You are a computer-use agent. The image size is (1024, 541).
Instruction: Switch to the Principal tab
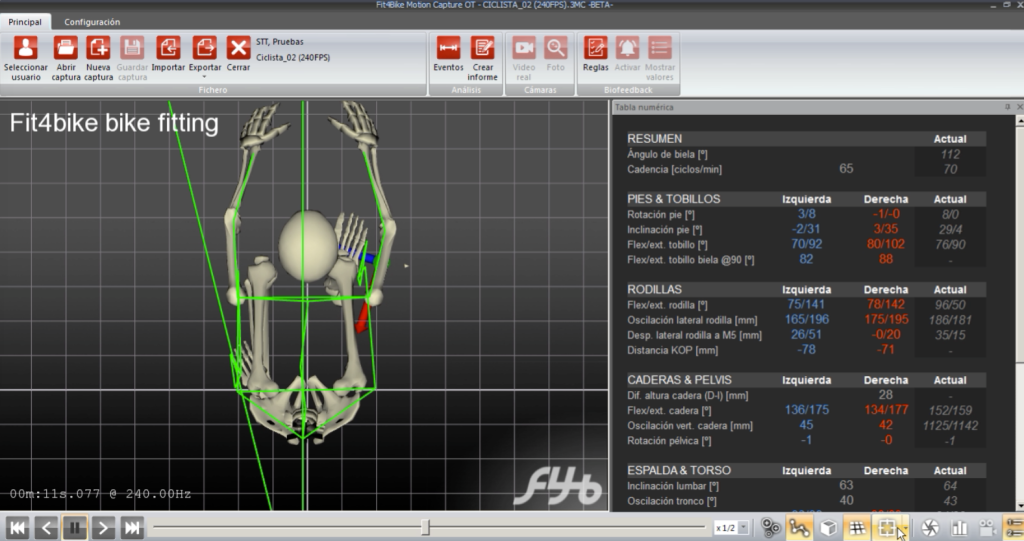click(x=25, y=22)
